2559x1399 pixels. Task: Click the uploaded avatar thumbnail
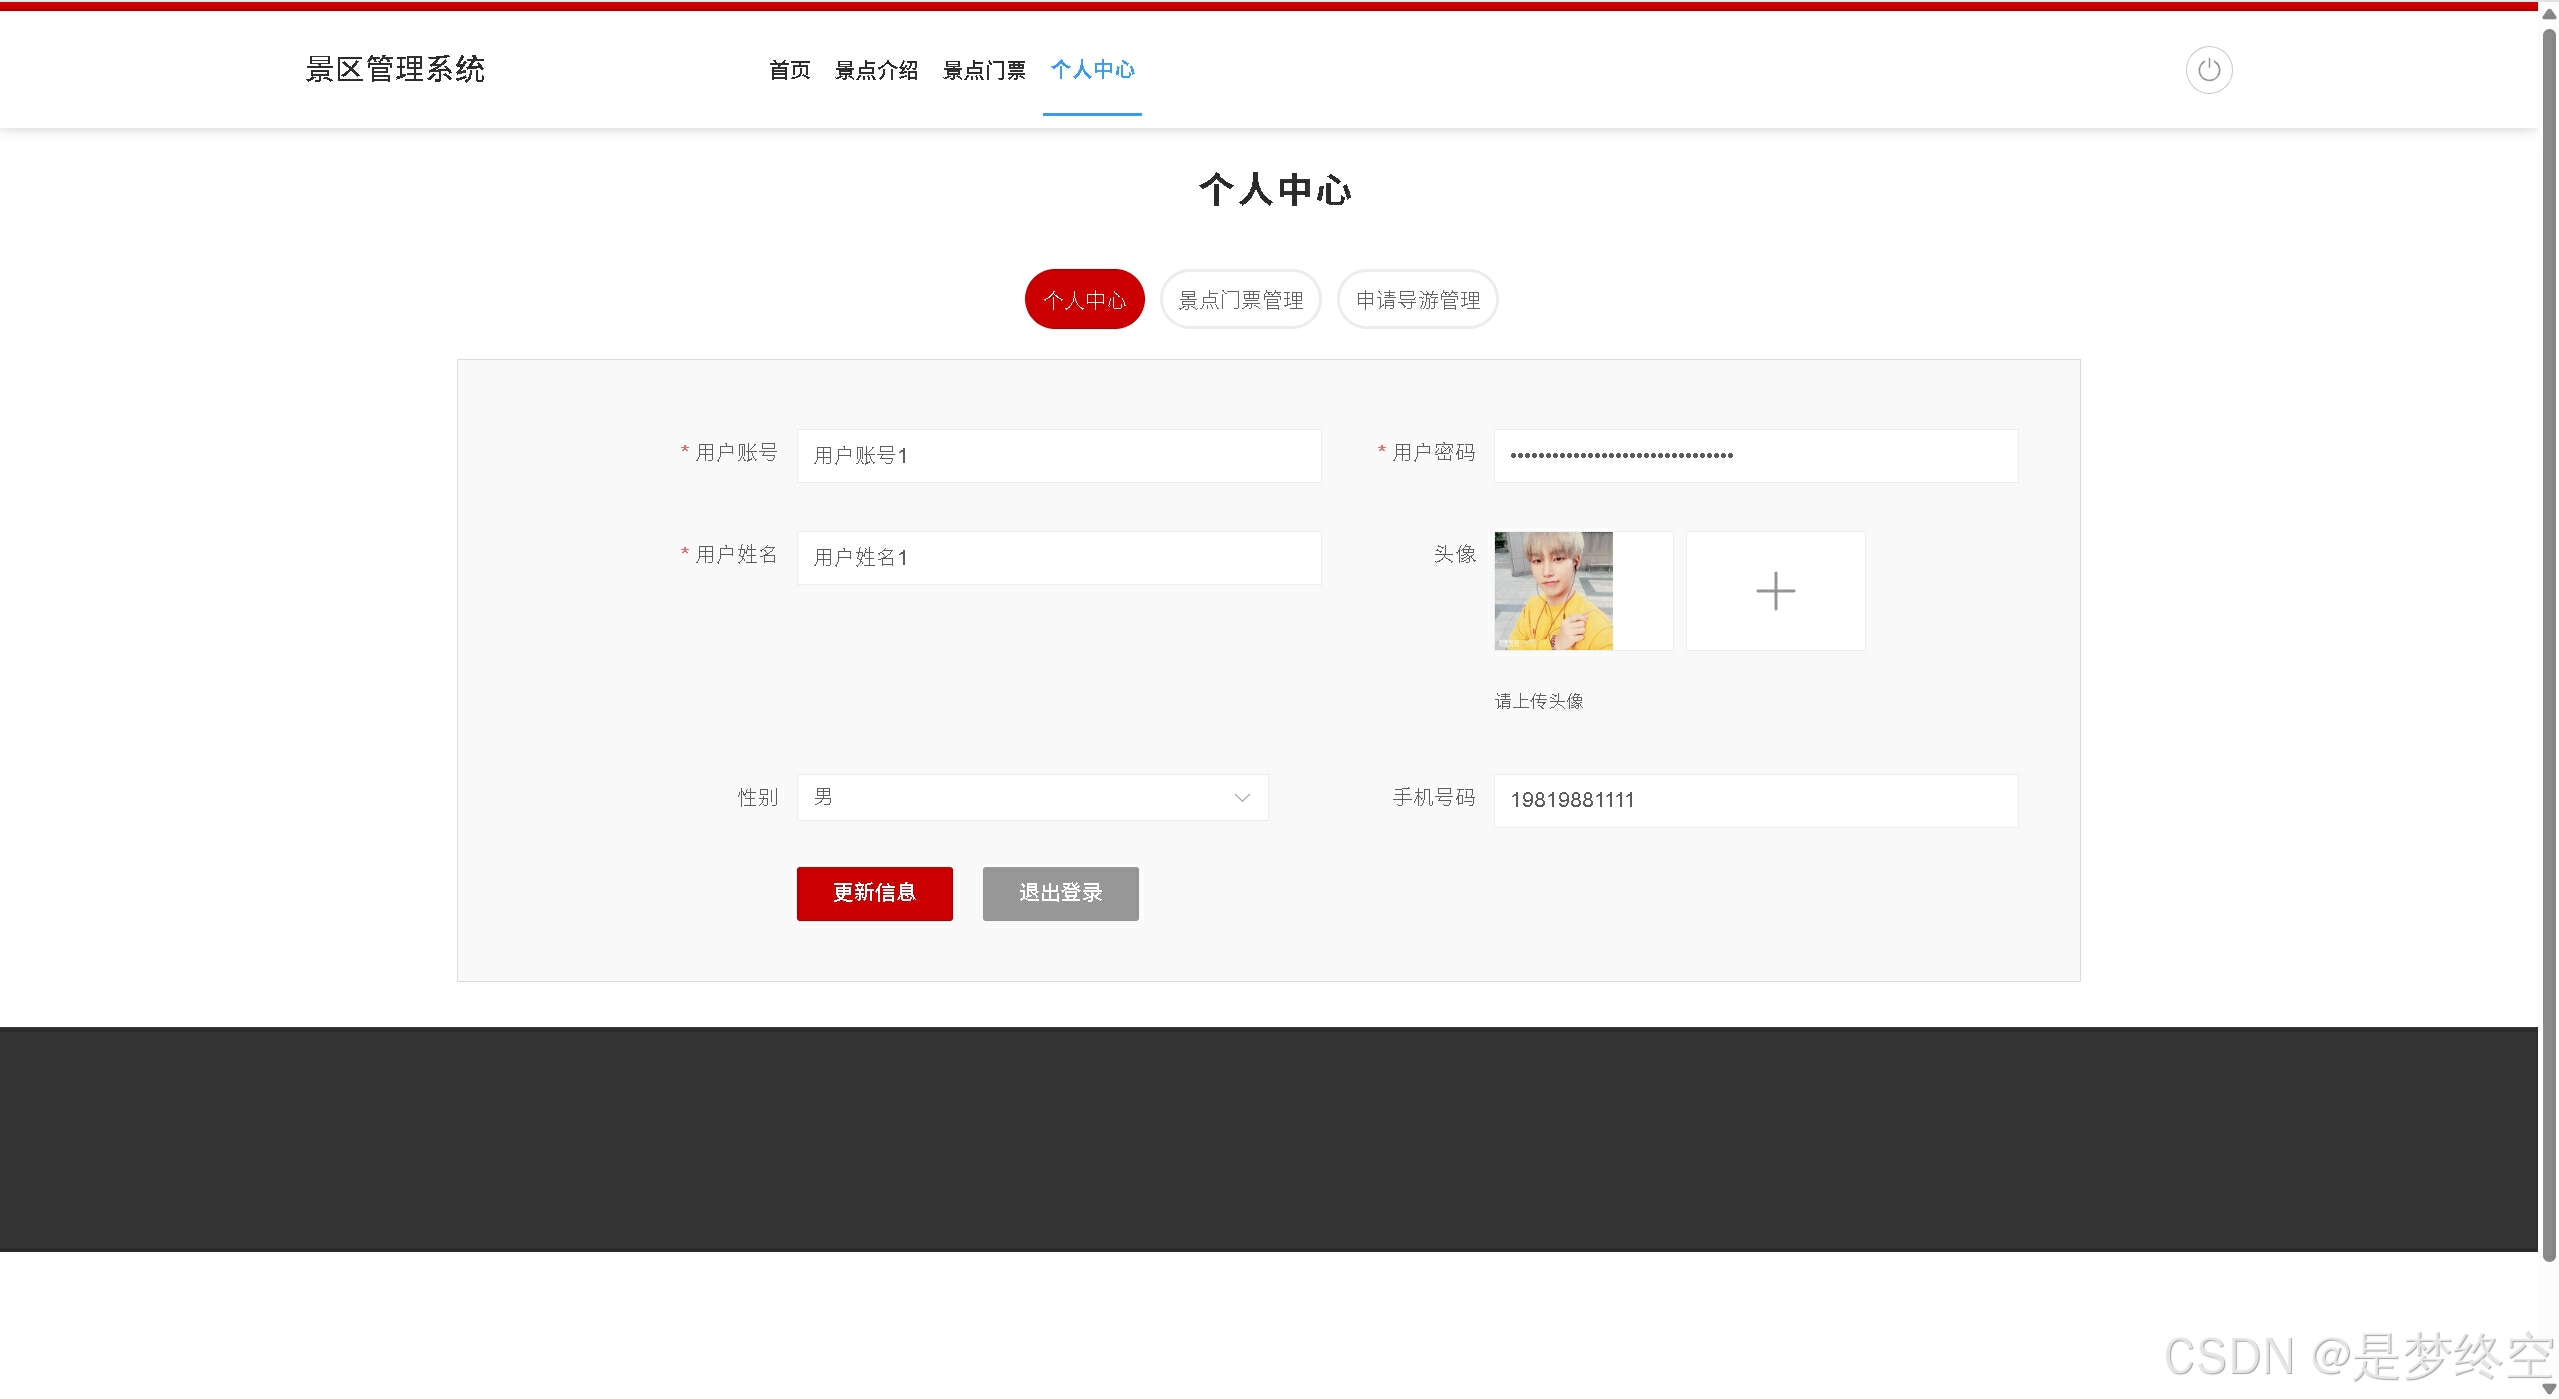[x=1553, y=591]
